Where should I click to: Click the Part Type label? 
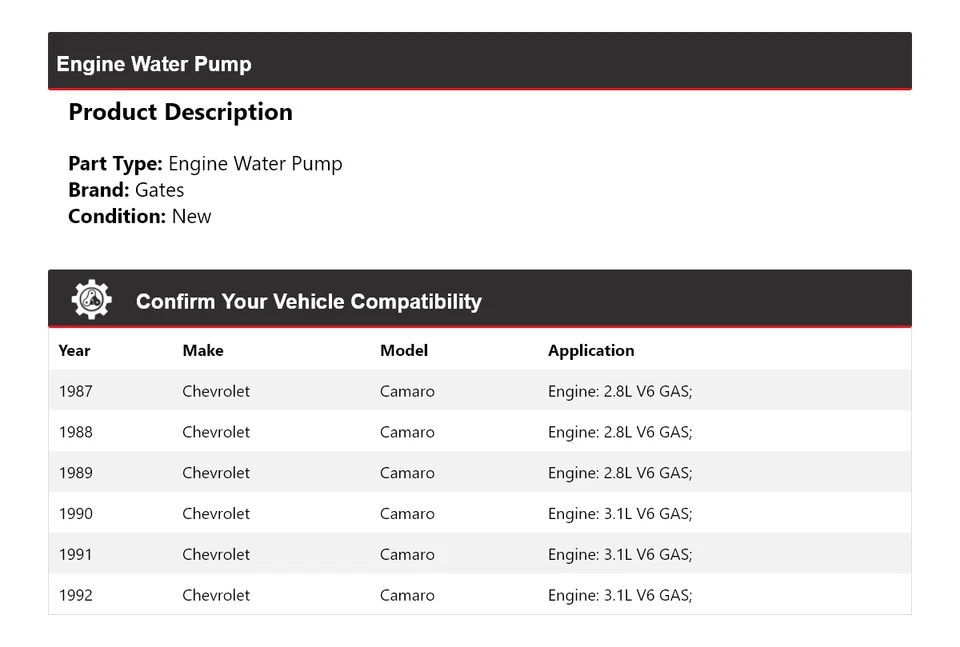[115, 164]
